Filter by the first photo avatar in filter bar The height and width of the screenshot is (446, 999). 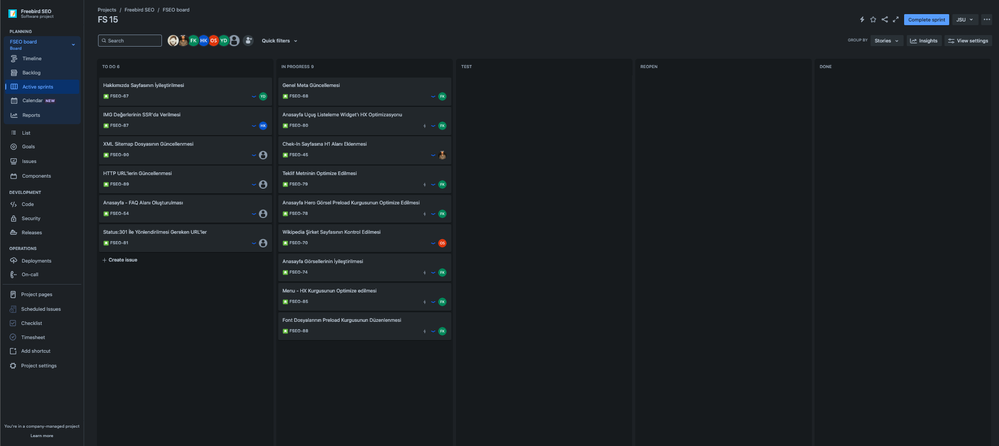click(173, 41)
